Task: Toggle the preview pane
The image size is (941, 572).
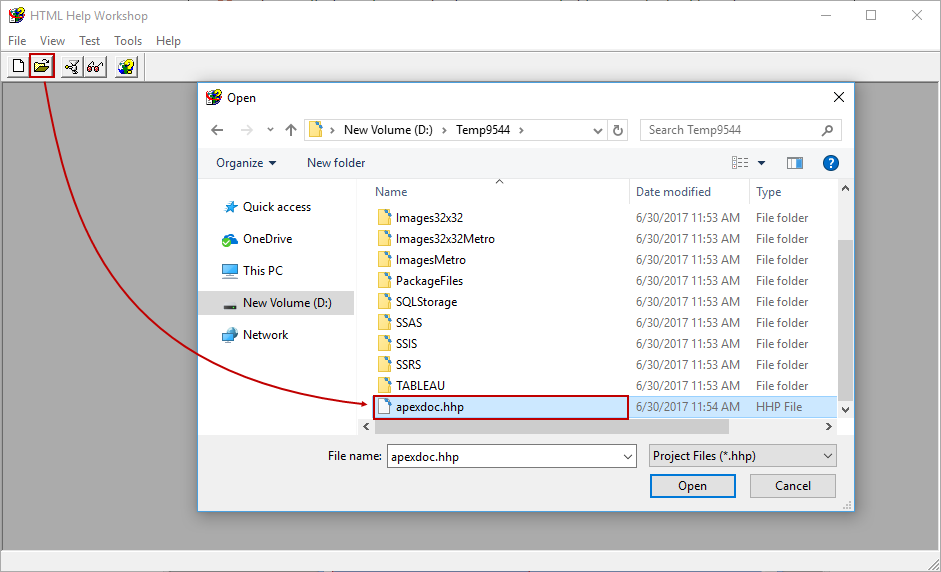Action: point(795,163)
